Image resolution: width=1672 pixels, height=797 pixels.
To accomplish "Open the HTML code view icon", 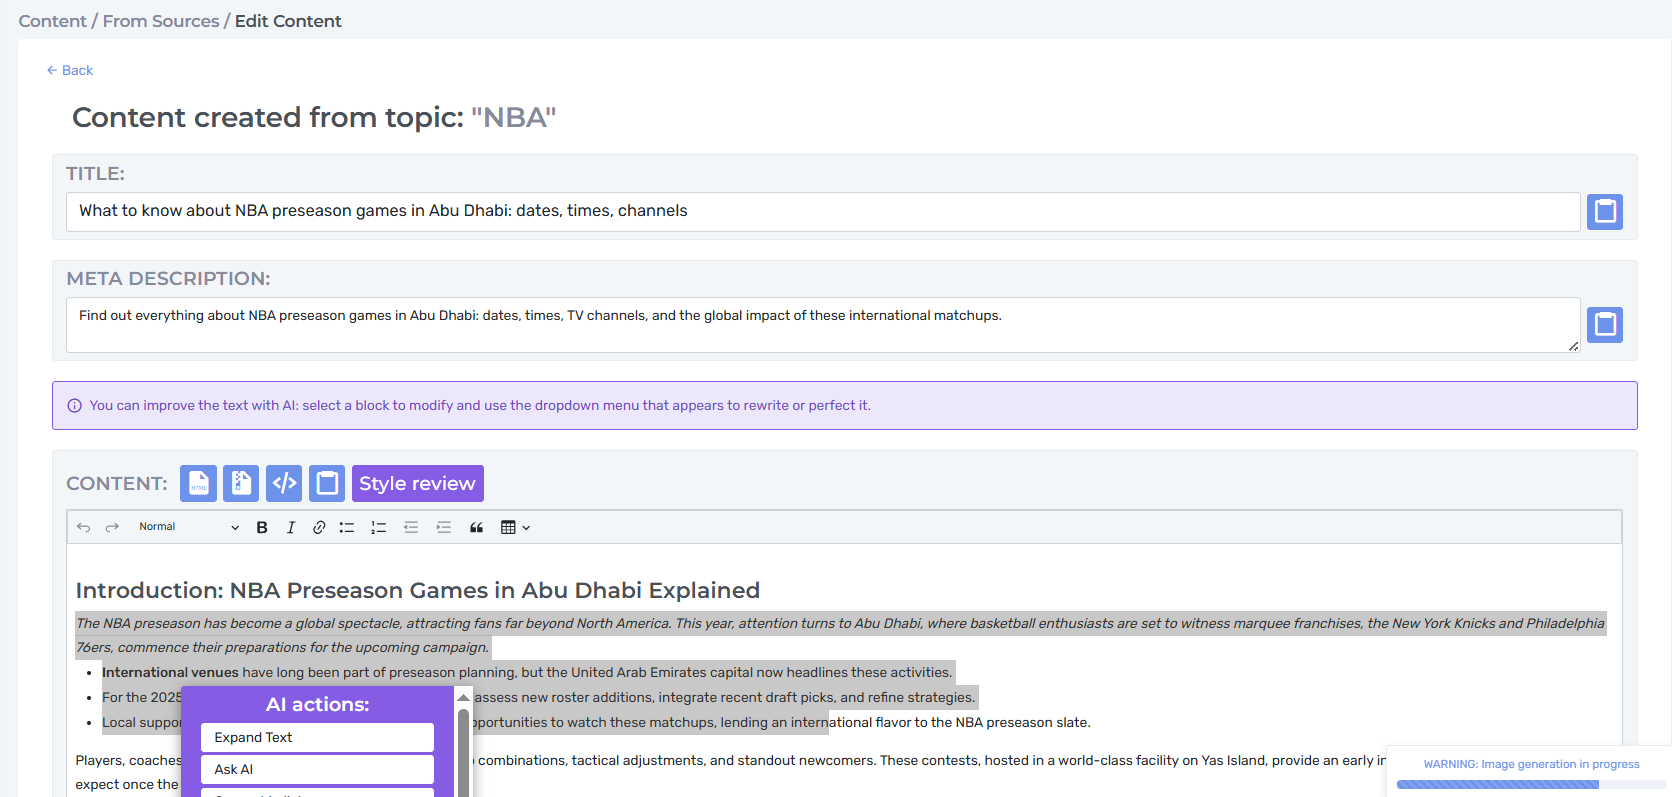I will click(x=284, y=483).
